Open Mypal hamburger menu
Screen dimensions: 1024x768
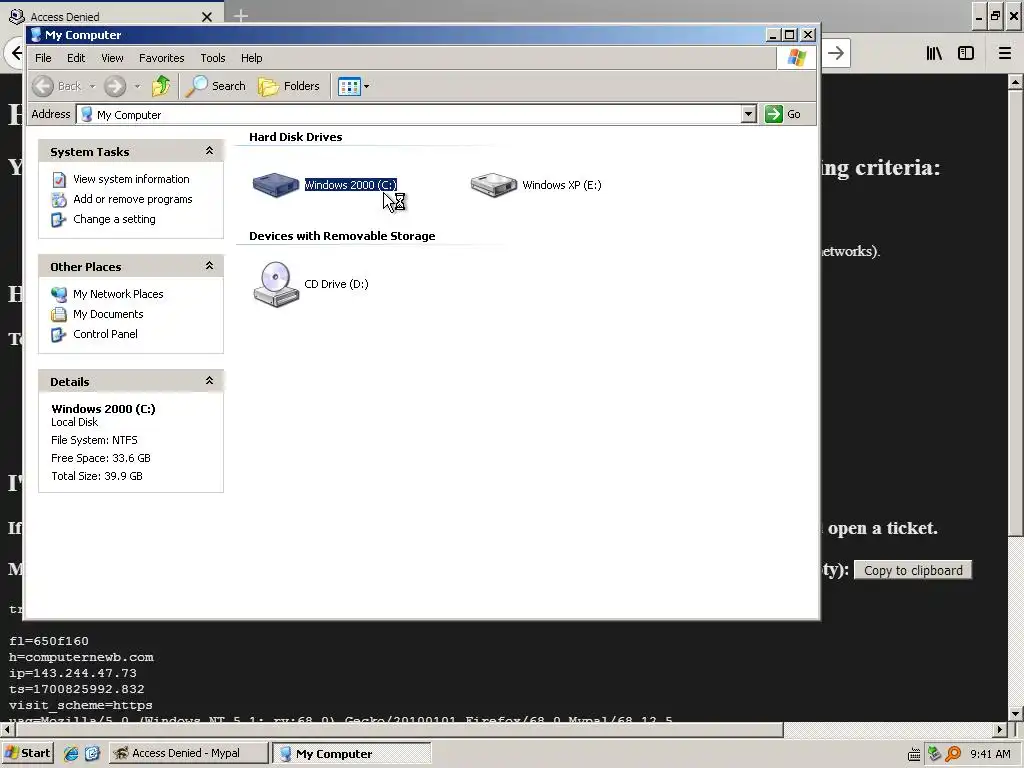tap(1004, 54)
